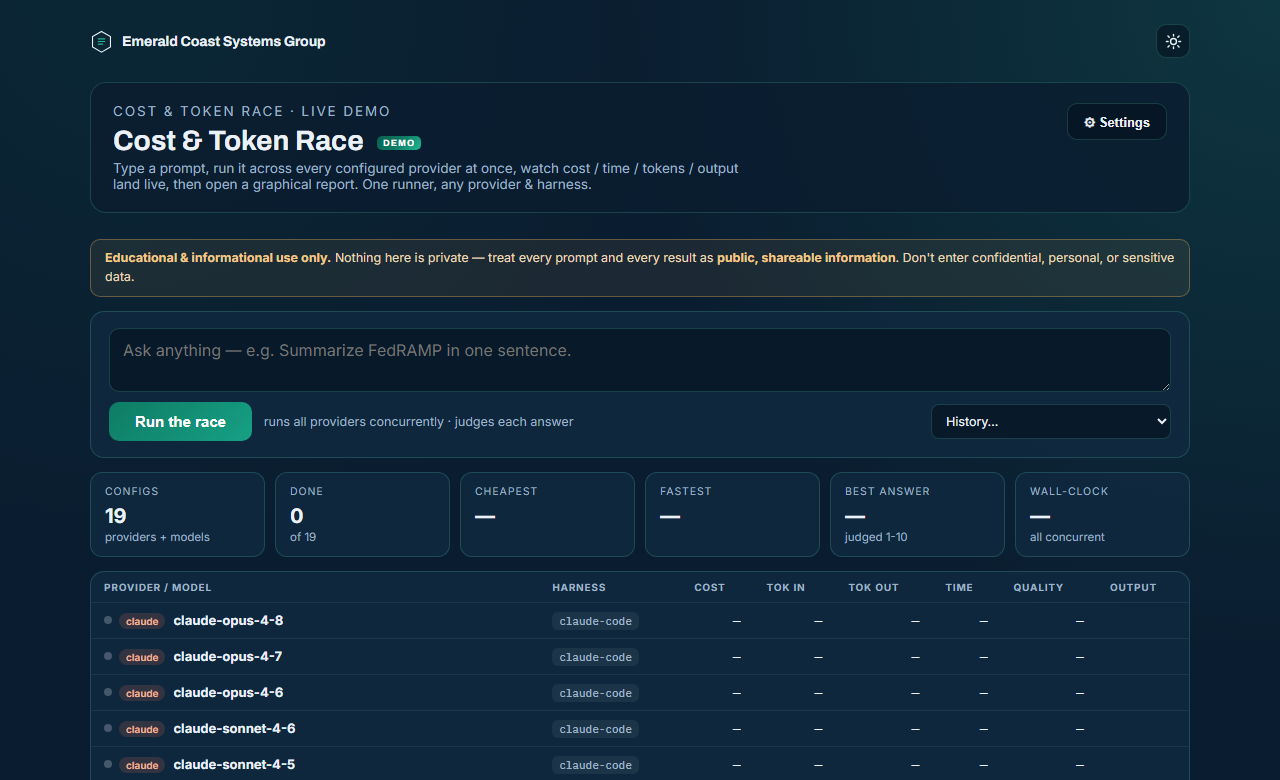Click claude-code harness chip for claude-sonnet-4-6

(x=595, y=730)
